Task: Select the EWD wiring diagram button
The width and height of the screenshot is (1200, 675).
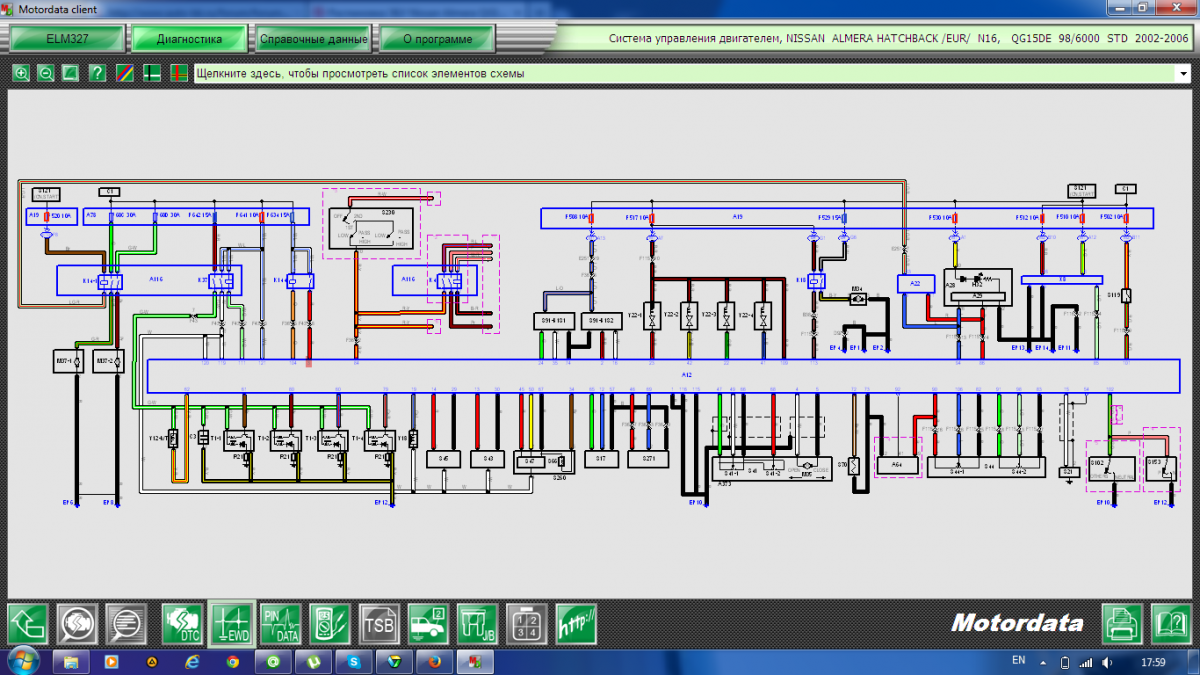Action: tap(232, 624)
